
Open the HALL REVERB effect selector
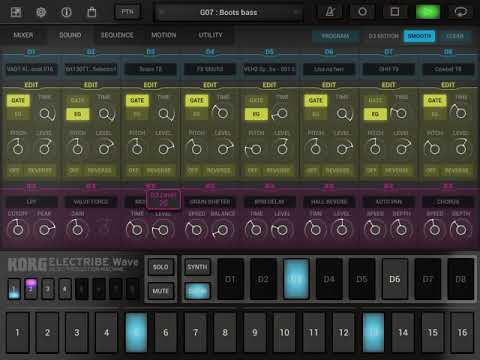pos(329,202)
